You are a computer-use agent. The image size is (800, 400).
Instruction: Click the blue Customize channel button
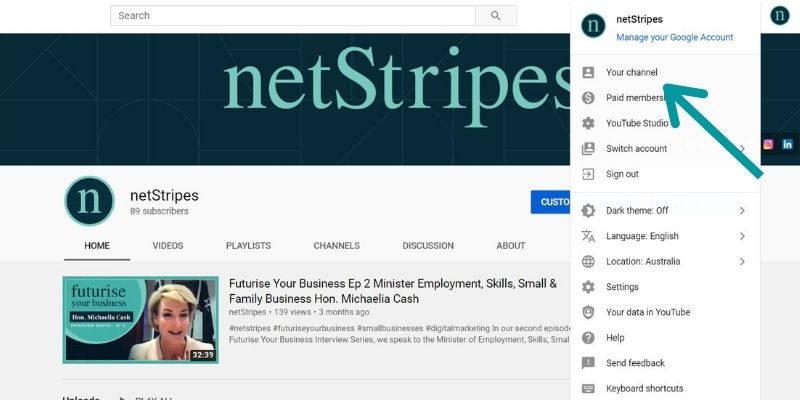coord(551,202)
